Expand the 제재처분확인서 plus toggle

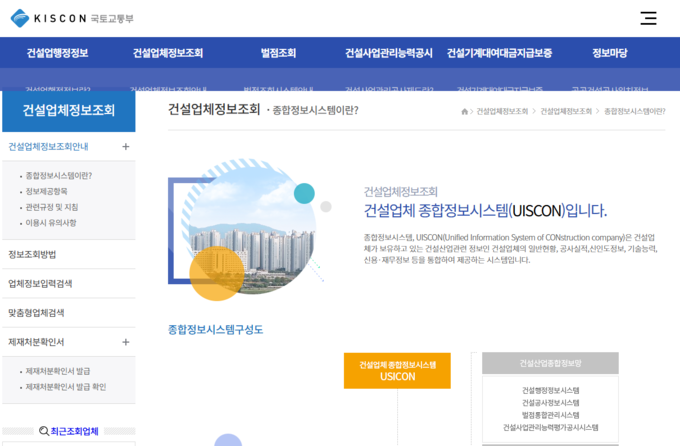point(125,342)
